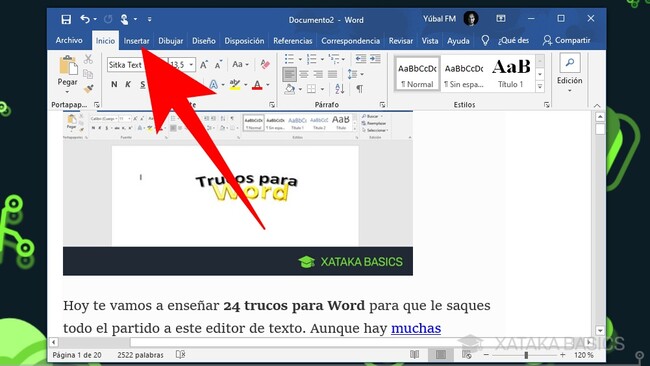The height and width of the screenshot is (366, 650).
Task: Apply the Título 1 style
Action: pos(511,74)
